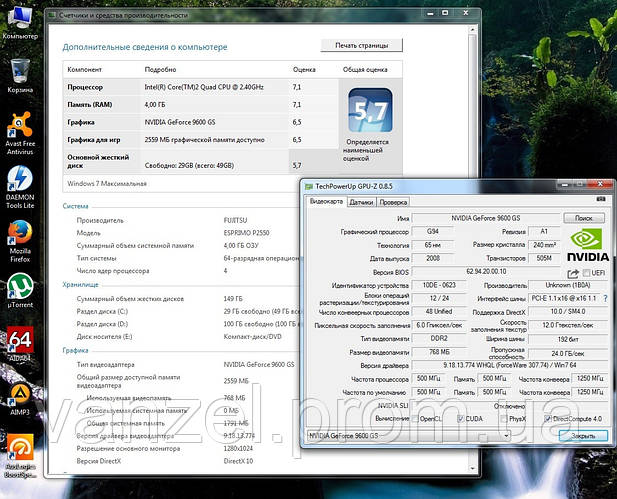Toggle the UEFI checkbox
Image resolution: width=617 pixels, height=499 pixels.
coord(586,273)
